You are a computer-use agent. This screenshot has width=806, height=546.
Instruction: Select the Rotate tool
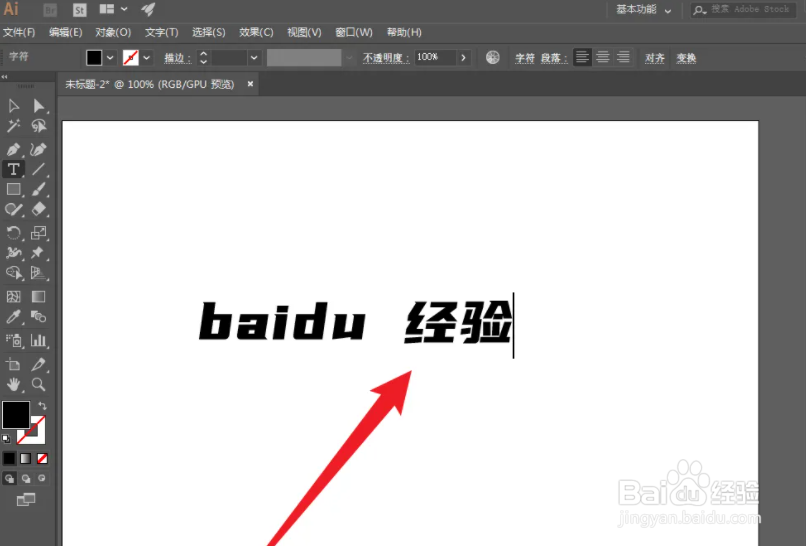tap(14, 233)
